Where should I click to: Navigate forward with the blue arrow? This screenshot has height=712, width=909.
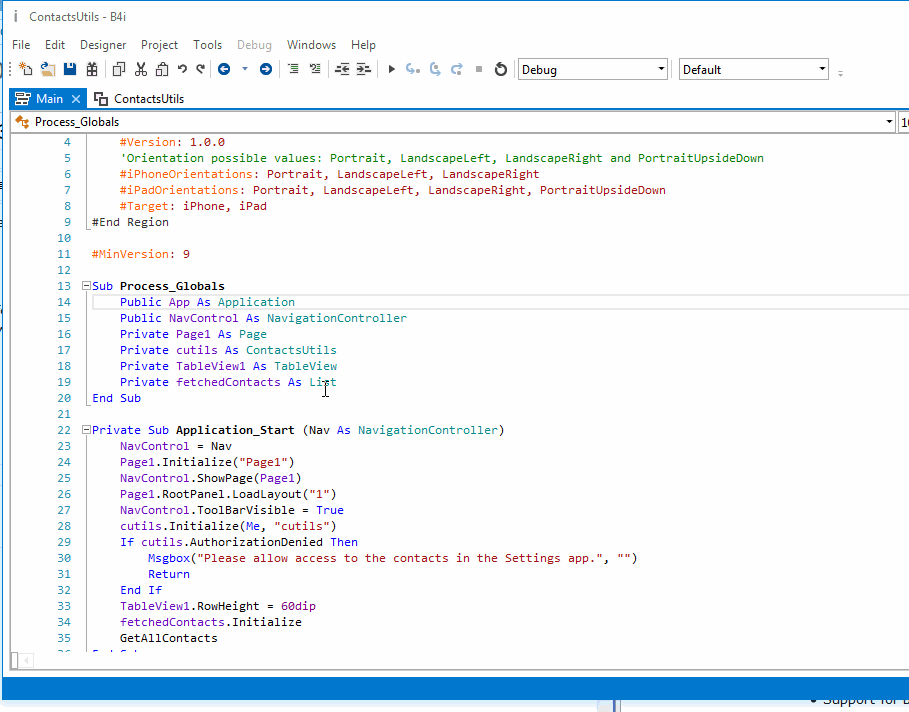click(266, 69)
